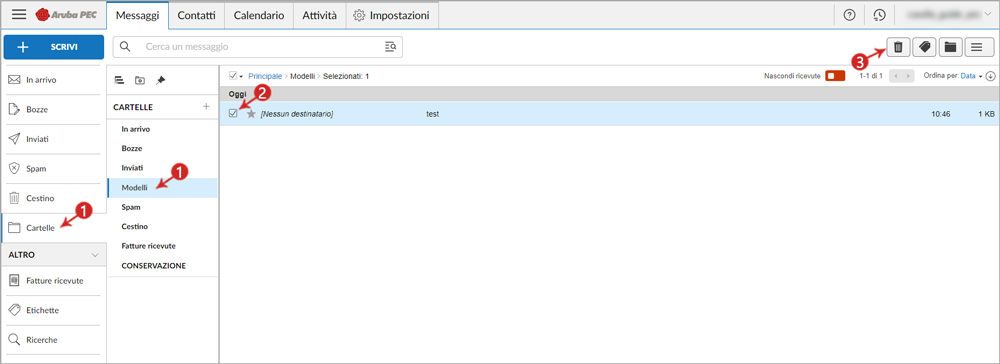The height and width of the screenshot is (364, 1000).
Task: Click the pin icon above folders
Action: (161, 80)
